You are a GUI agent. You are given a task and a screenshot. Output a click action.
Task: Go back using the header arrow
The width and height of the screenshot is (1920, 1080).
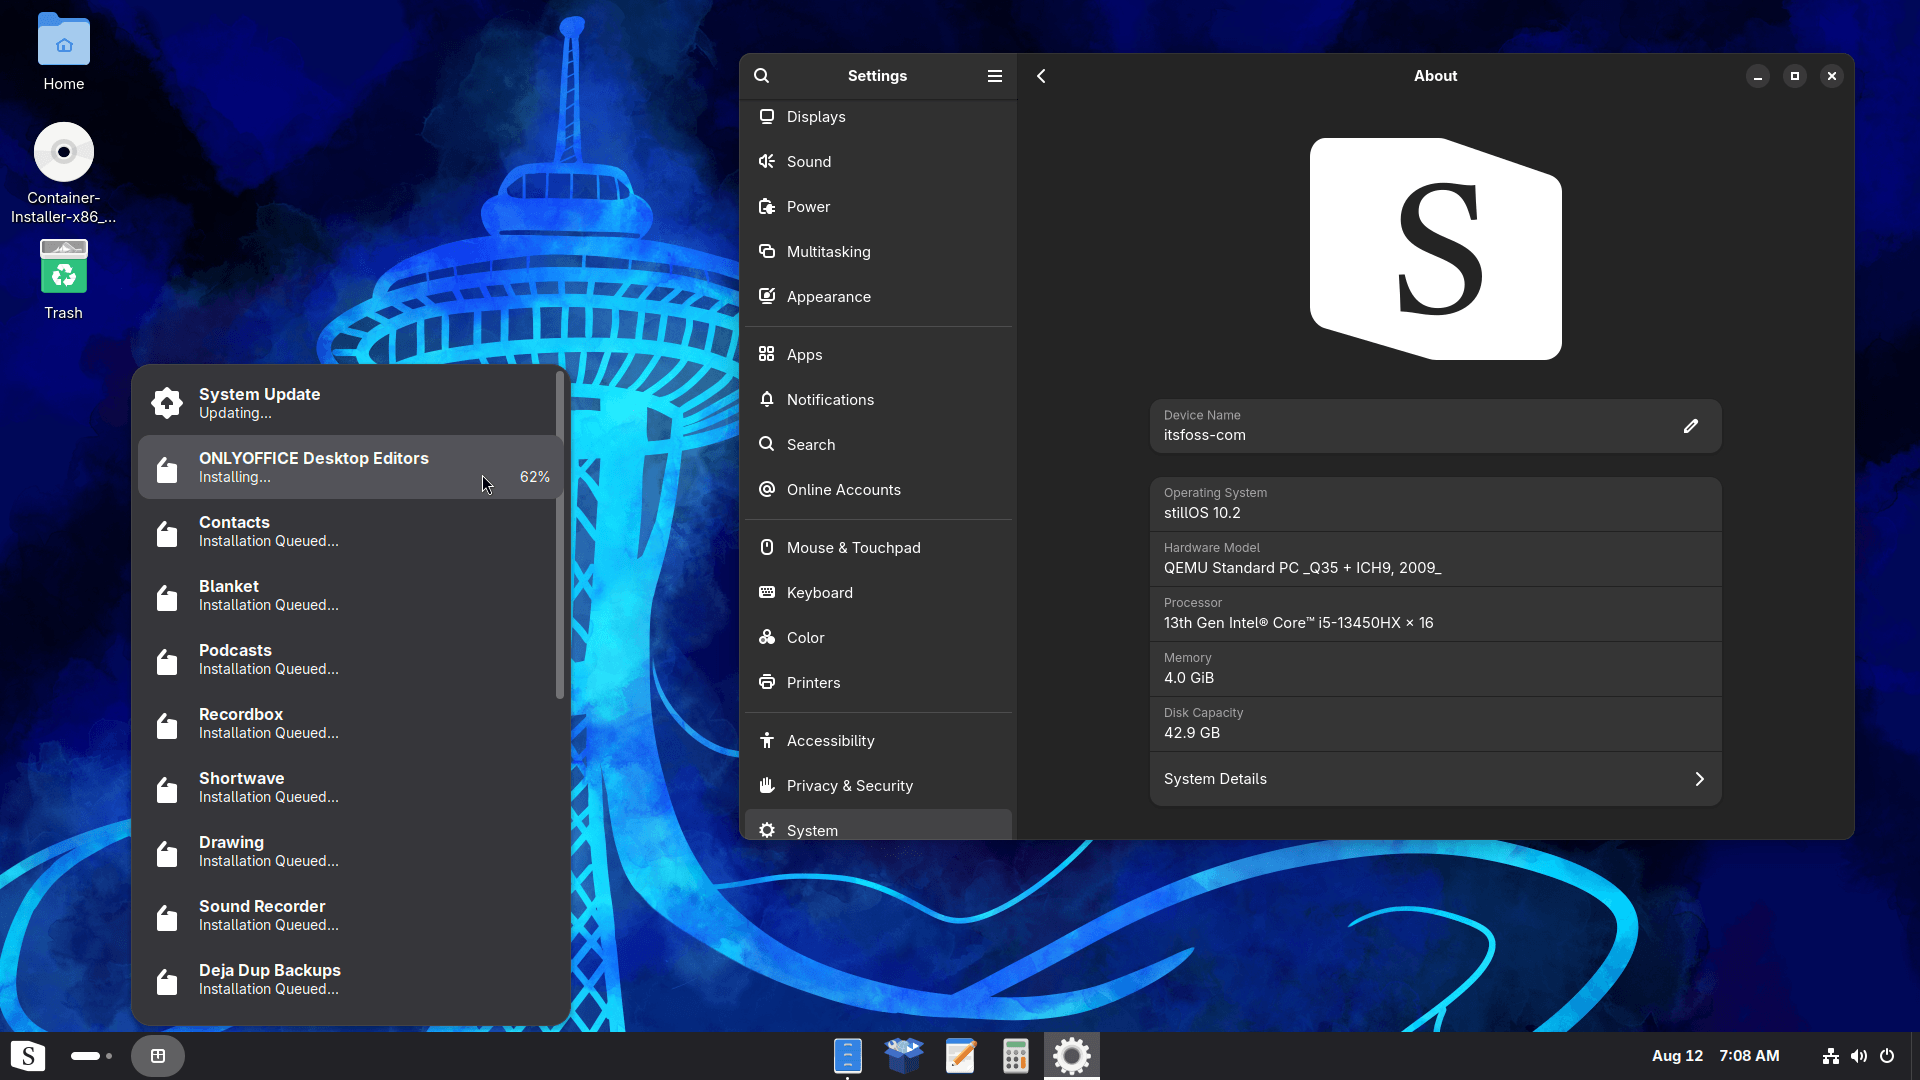click(x=1041, y=76)
